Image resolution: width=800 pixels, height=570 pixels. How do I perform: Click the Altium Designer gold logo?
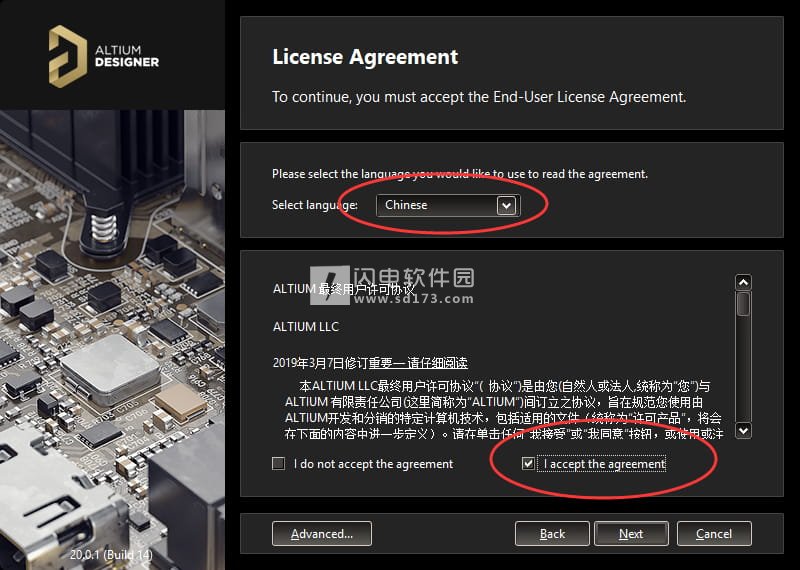click(x=67, y=56)
